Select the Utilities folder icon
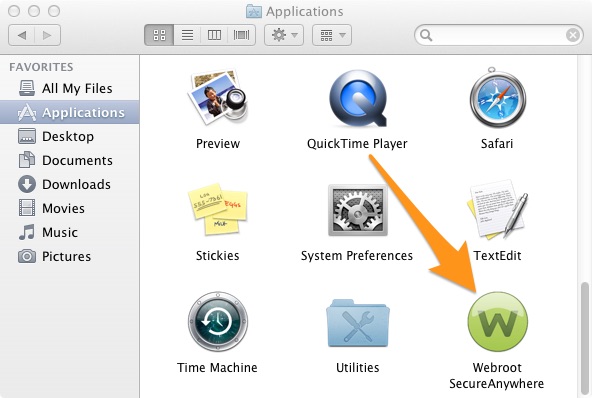 358,323
